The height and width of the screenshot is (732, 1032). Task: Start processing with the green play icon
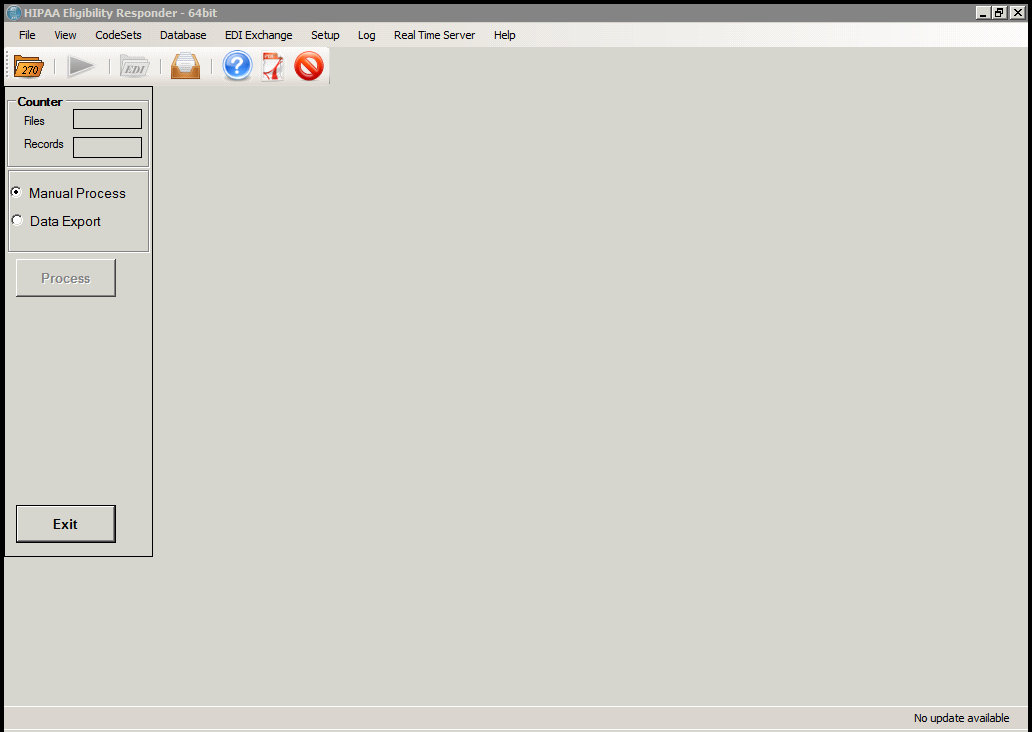[83, 66]
